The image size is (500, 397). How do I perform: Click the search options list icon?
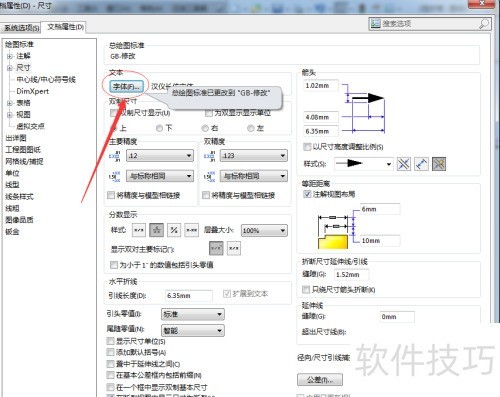pos(376,24)
